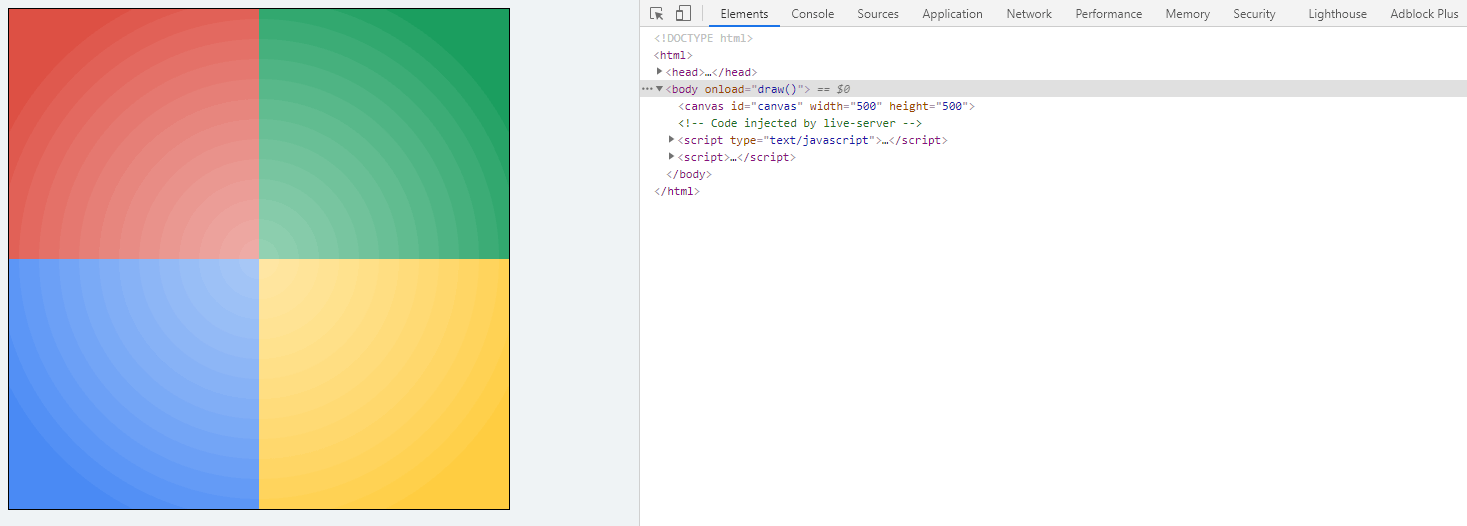Click the blue quadrant of the canvas
The image size is (1467, 526).
(134, 384)
